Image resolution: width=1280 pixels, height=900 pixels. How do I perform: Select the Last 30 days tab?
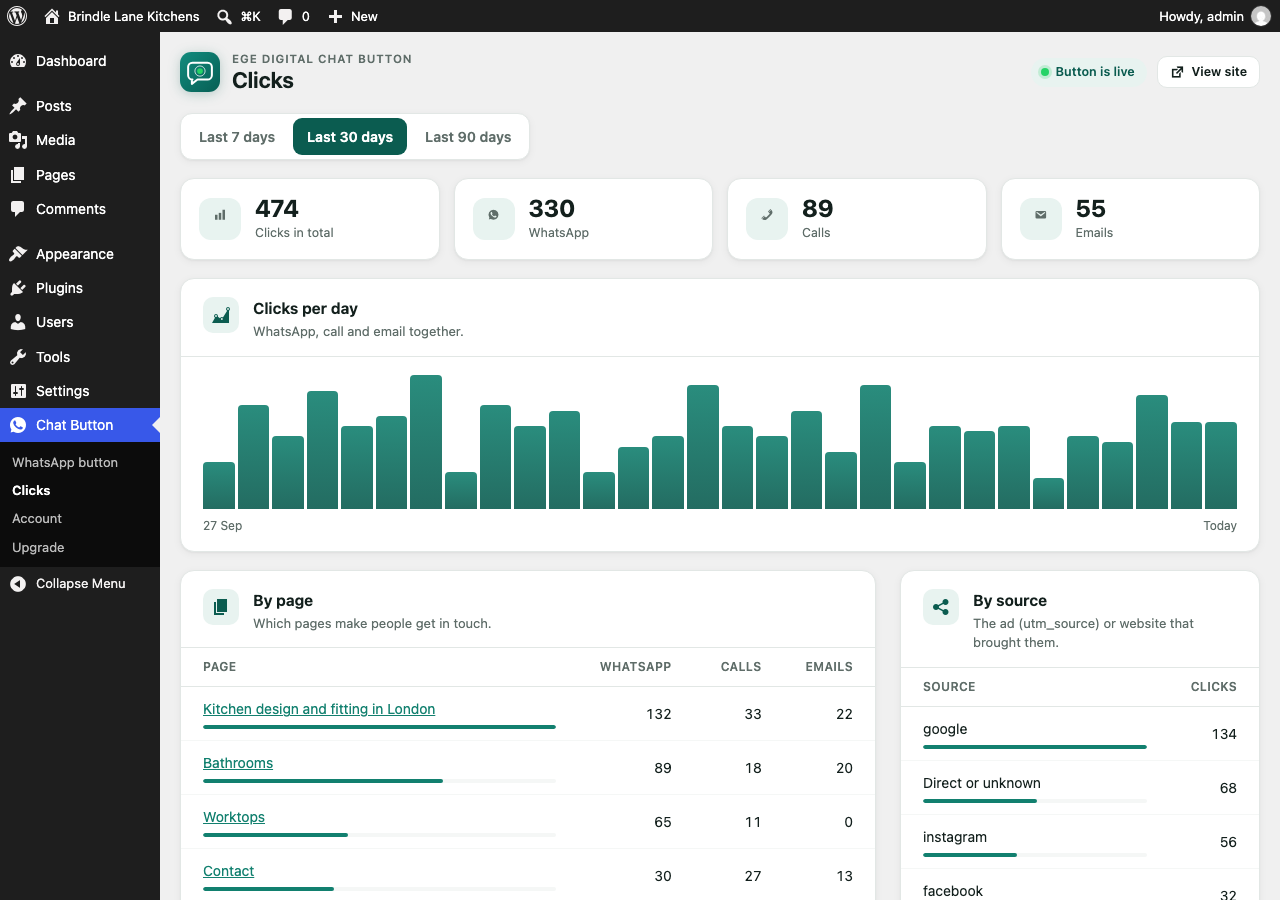point(350,137)
